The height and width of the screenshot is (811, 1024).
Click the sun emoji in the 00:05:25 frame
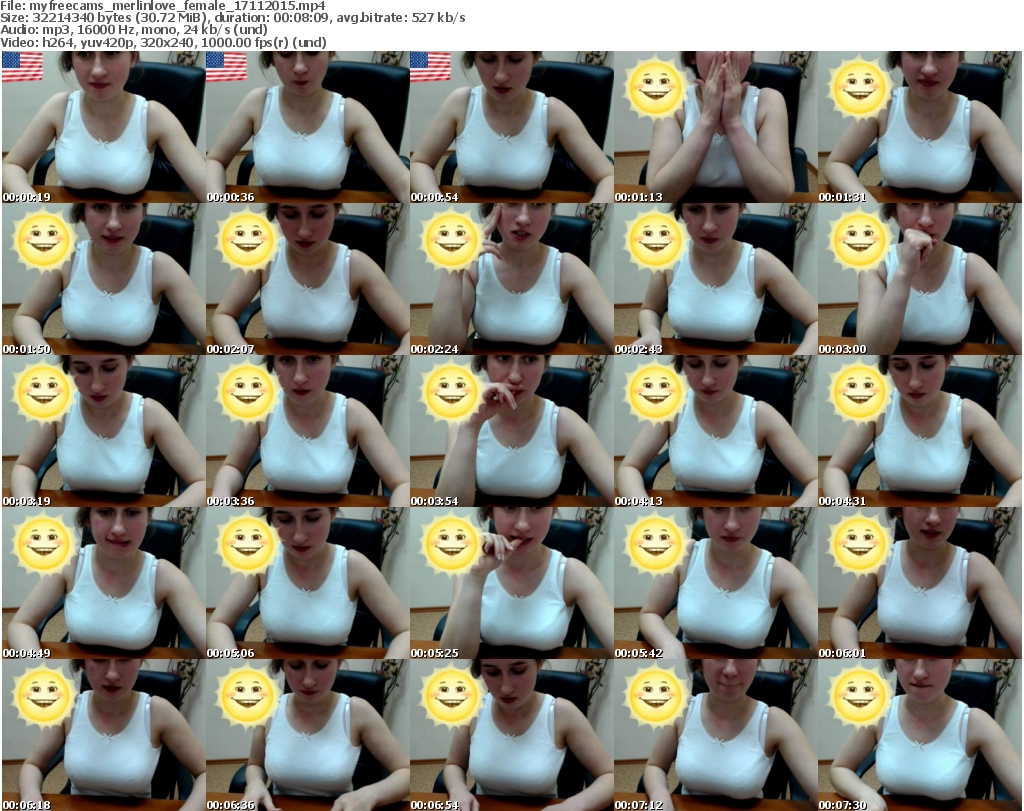[x=451, y=545]
